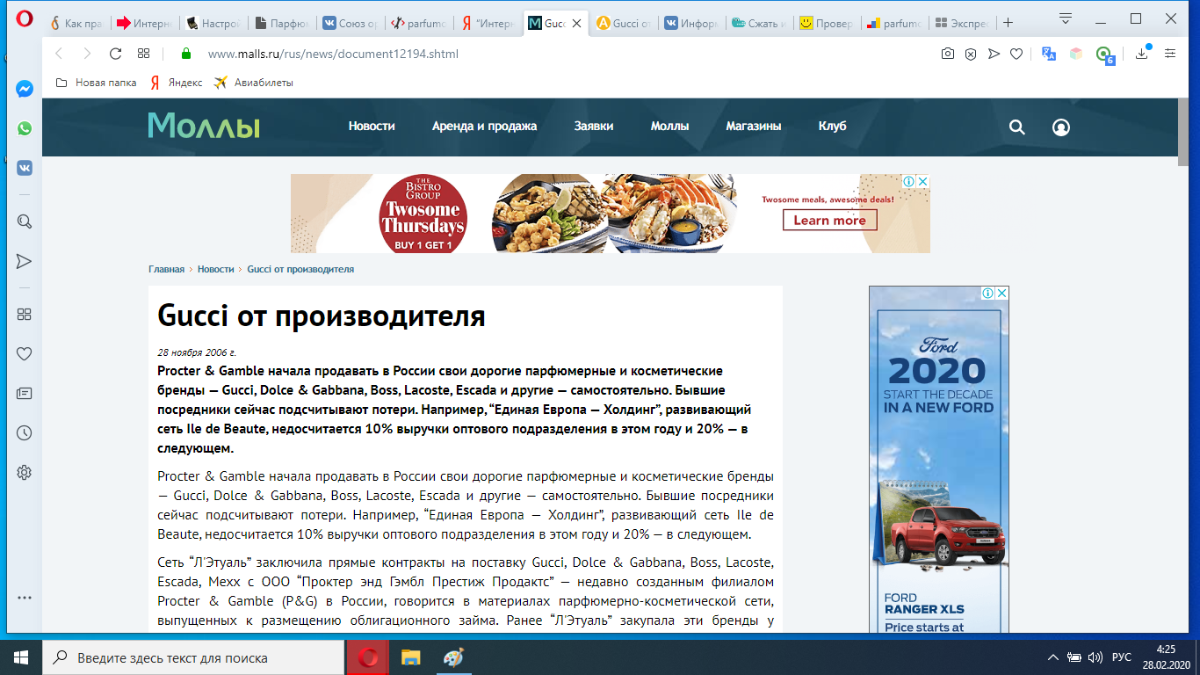This screenshot has width=1200, height=675.
Task: Open history clock icon in sidebar
Action: pyautogui.click(x=24, y=433)
